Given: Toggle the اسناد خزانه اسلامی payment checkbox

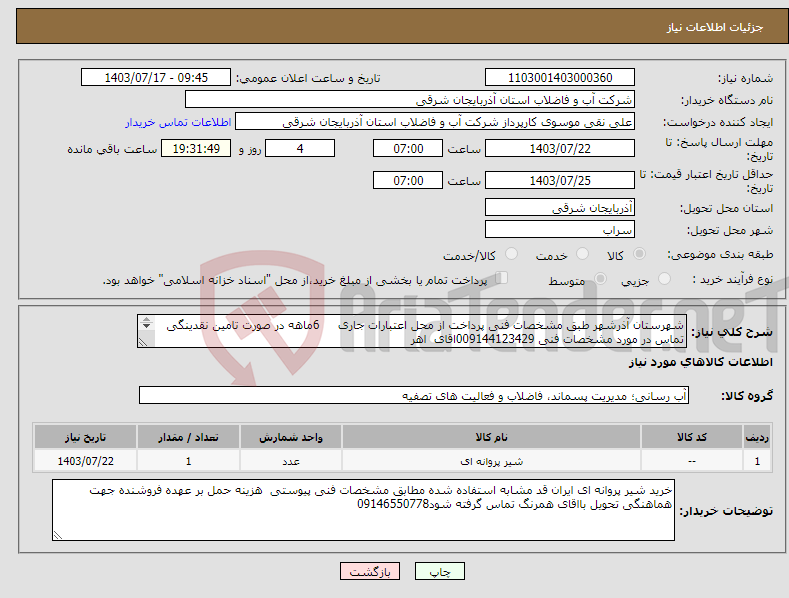Looking at the screenshot, I should tap(502, 278).
